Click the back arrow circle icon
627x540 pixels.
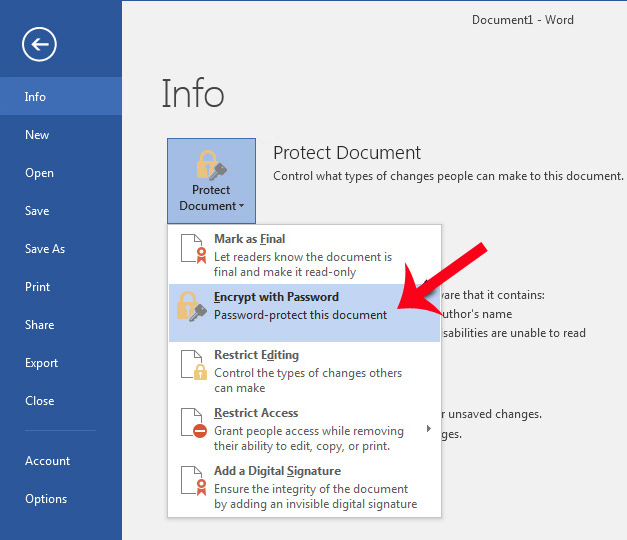(x=39, y=44)
